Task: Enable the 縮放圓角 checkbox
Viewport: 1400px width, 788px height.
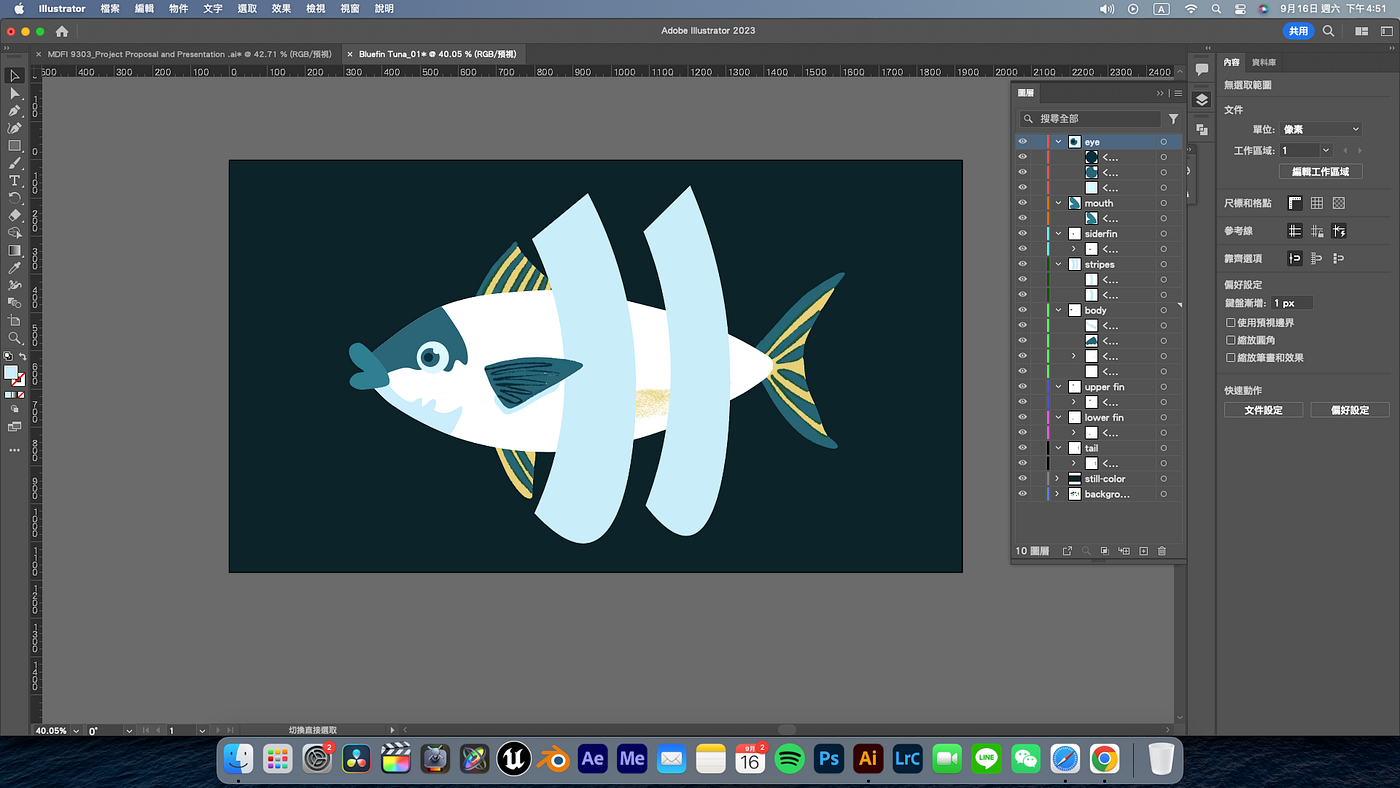Action: (1230, 340)
